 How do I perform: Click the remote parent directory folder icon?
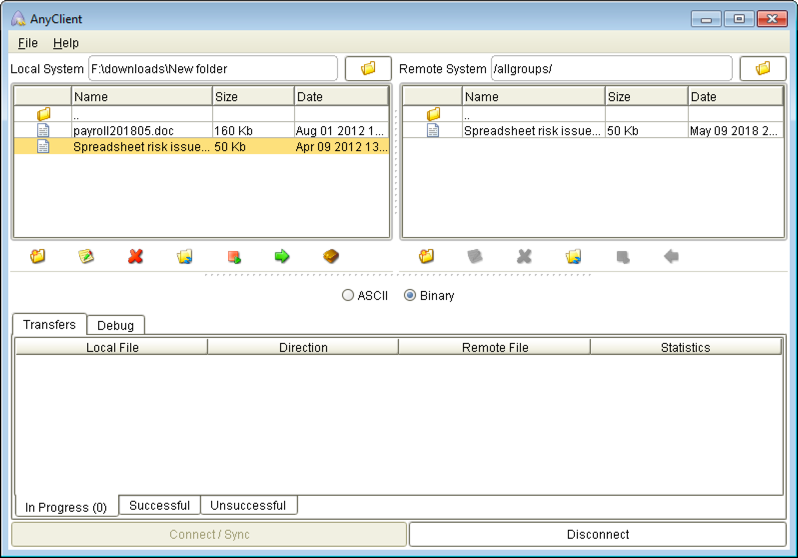pyautogui.click(x=433, y=114)
